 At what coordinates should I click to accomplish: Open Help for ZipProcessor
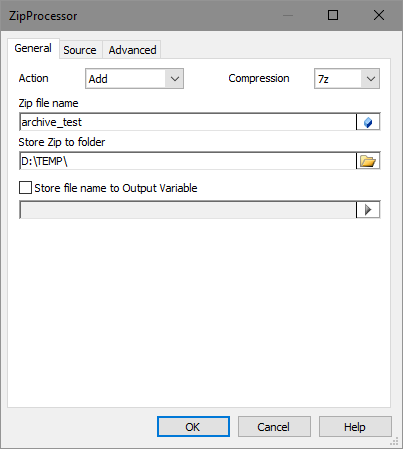[355, 427]
